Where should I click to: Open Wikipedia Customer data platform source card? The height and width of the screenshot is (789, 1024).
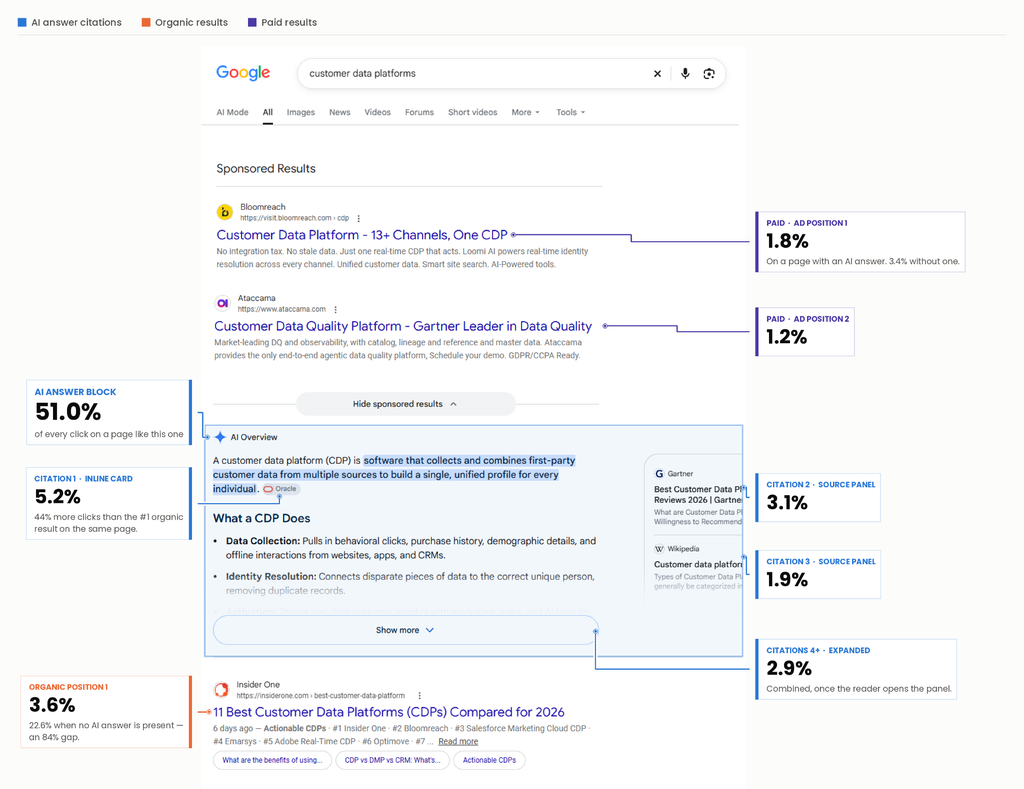coord(698,564)
